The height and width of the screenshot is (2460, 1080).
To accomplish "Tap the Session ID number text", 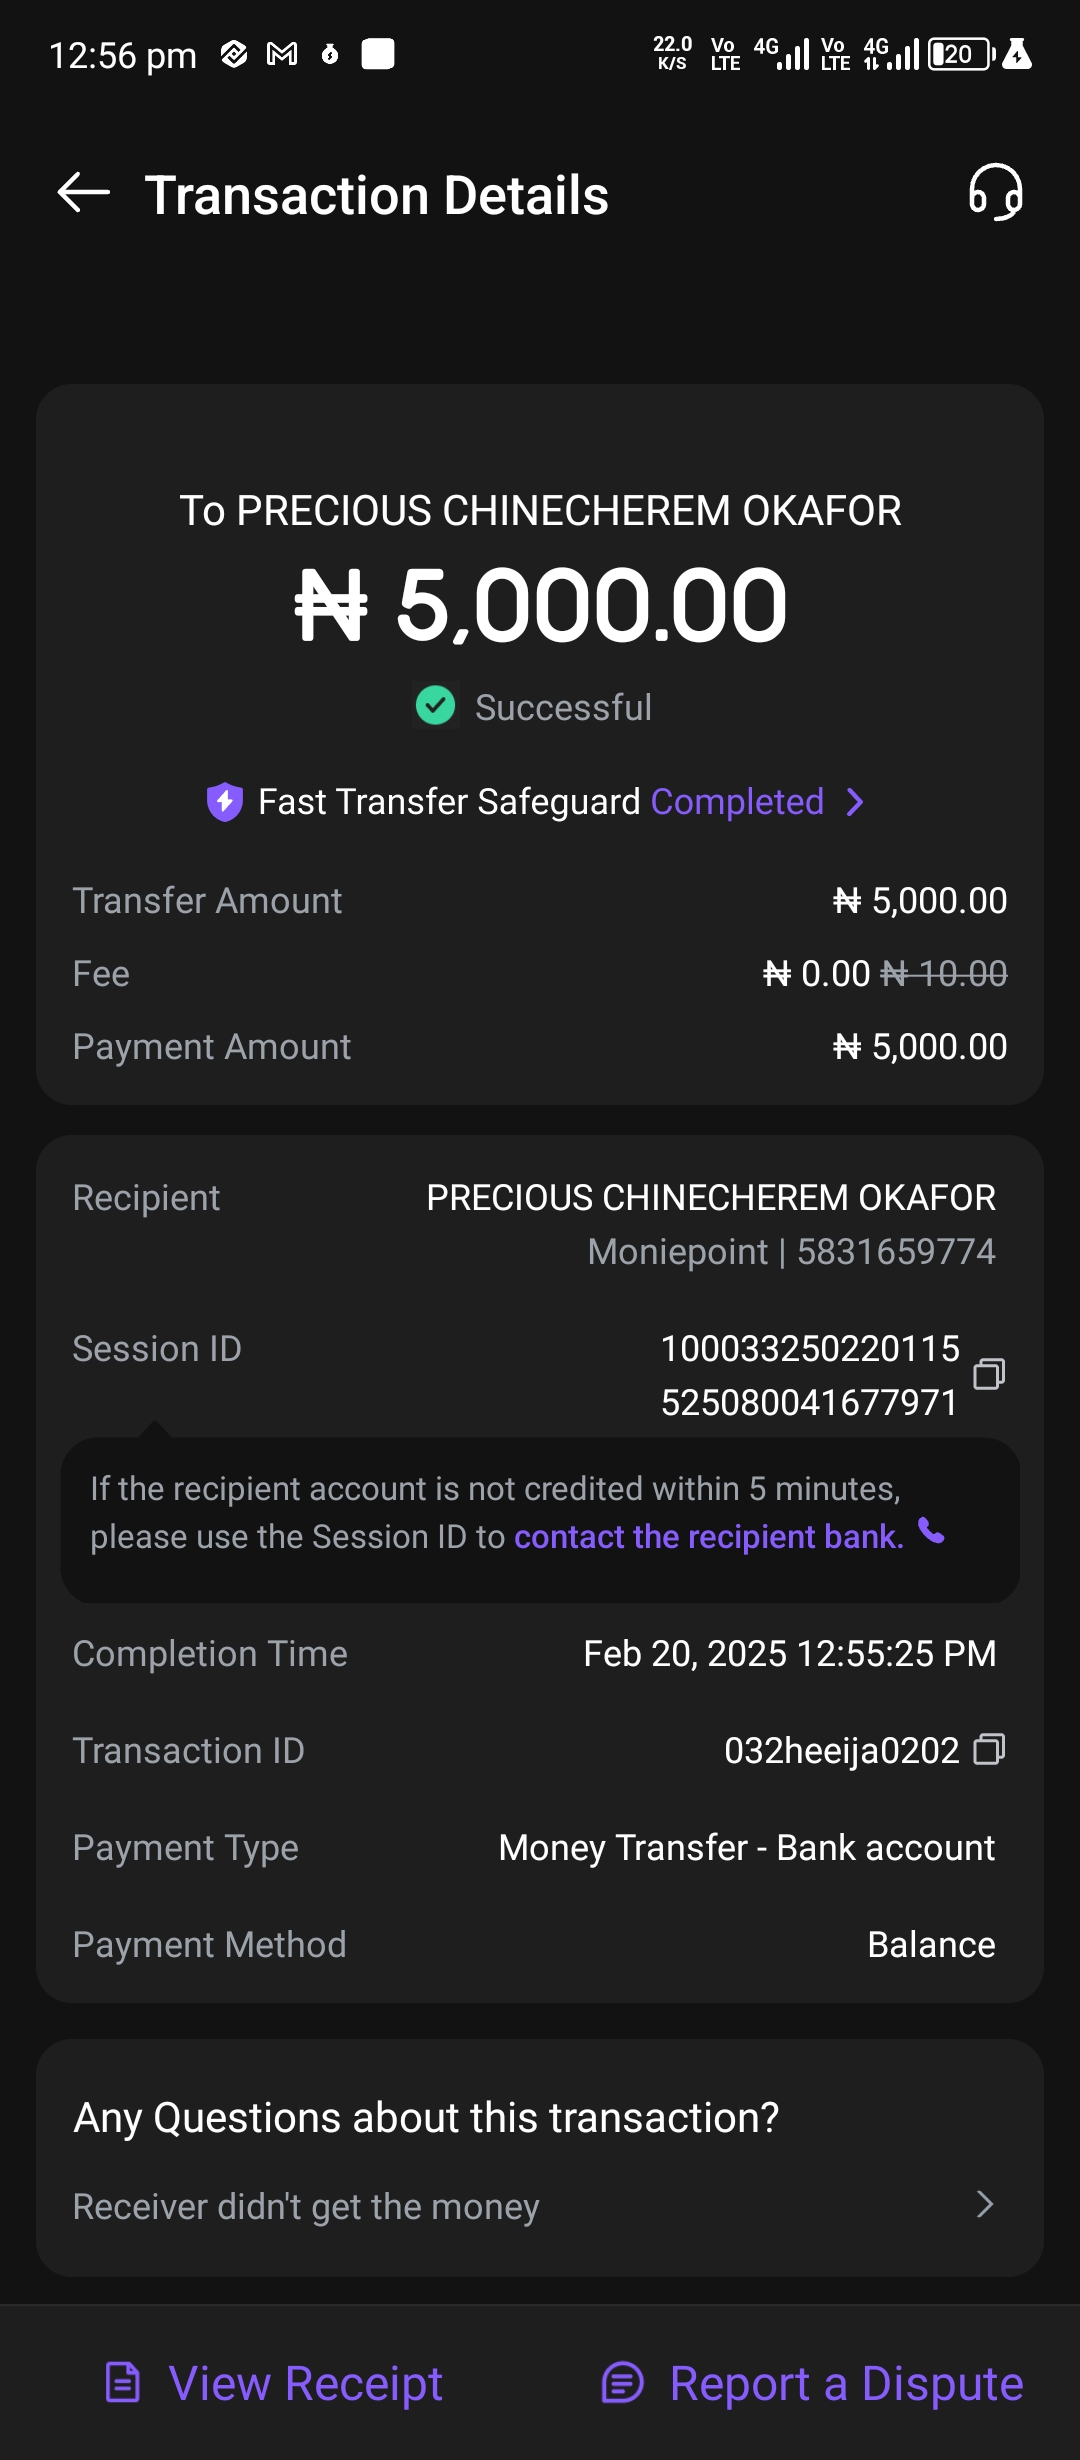I will coord(809,1375).
